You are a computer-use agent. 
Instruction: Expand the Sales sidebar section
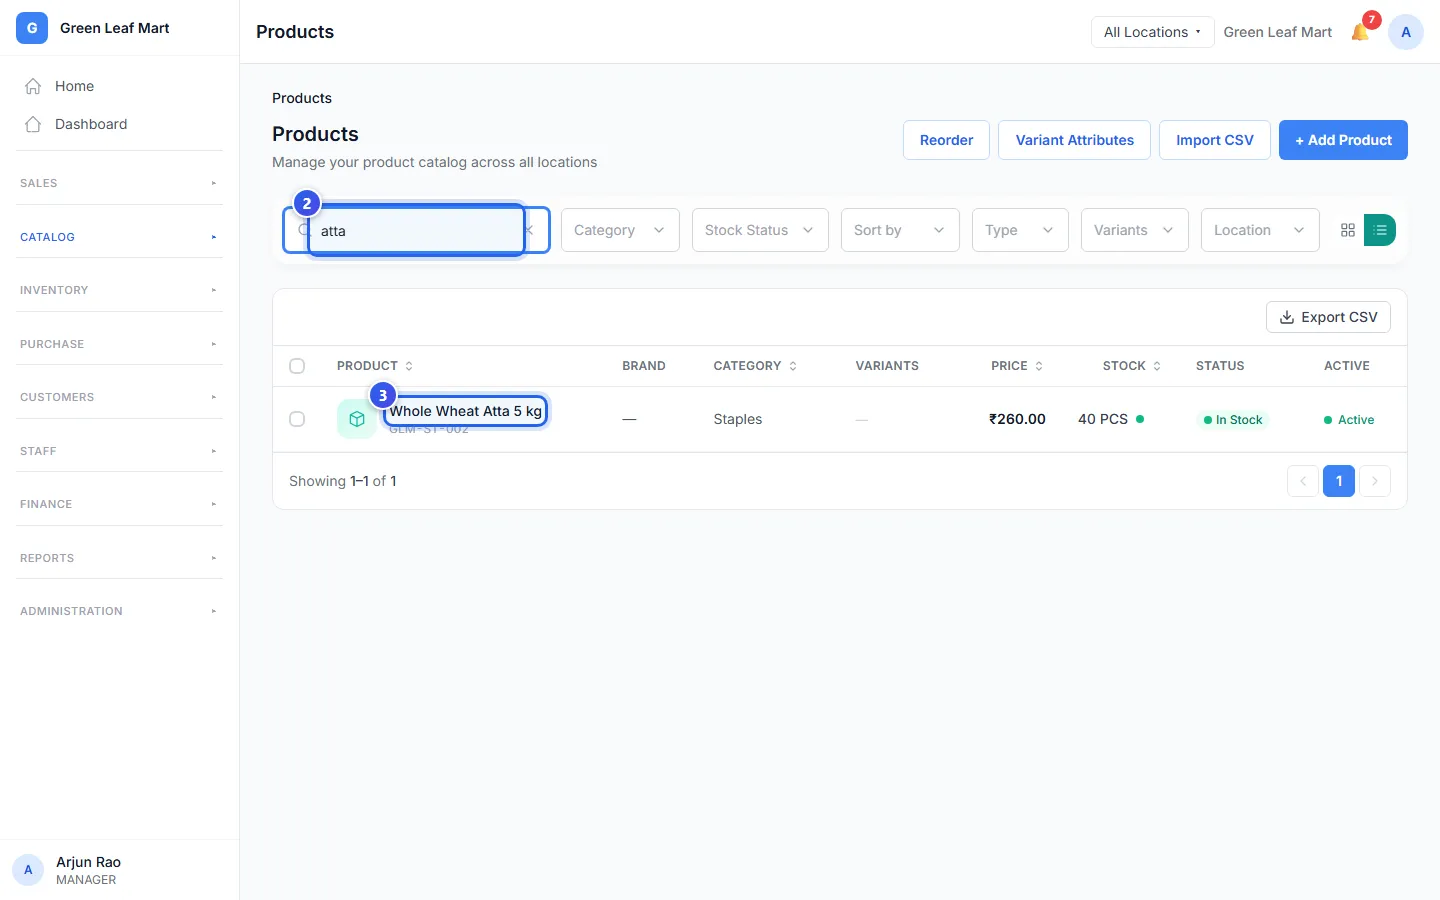[x=120, y=183]
